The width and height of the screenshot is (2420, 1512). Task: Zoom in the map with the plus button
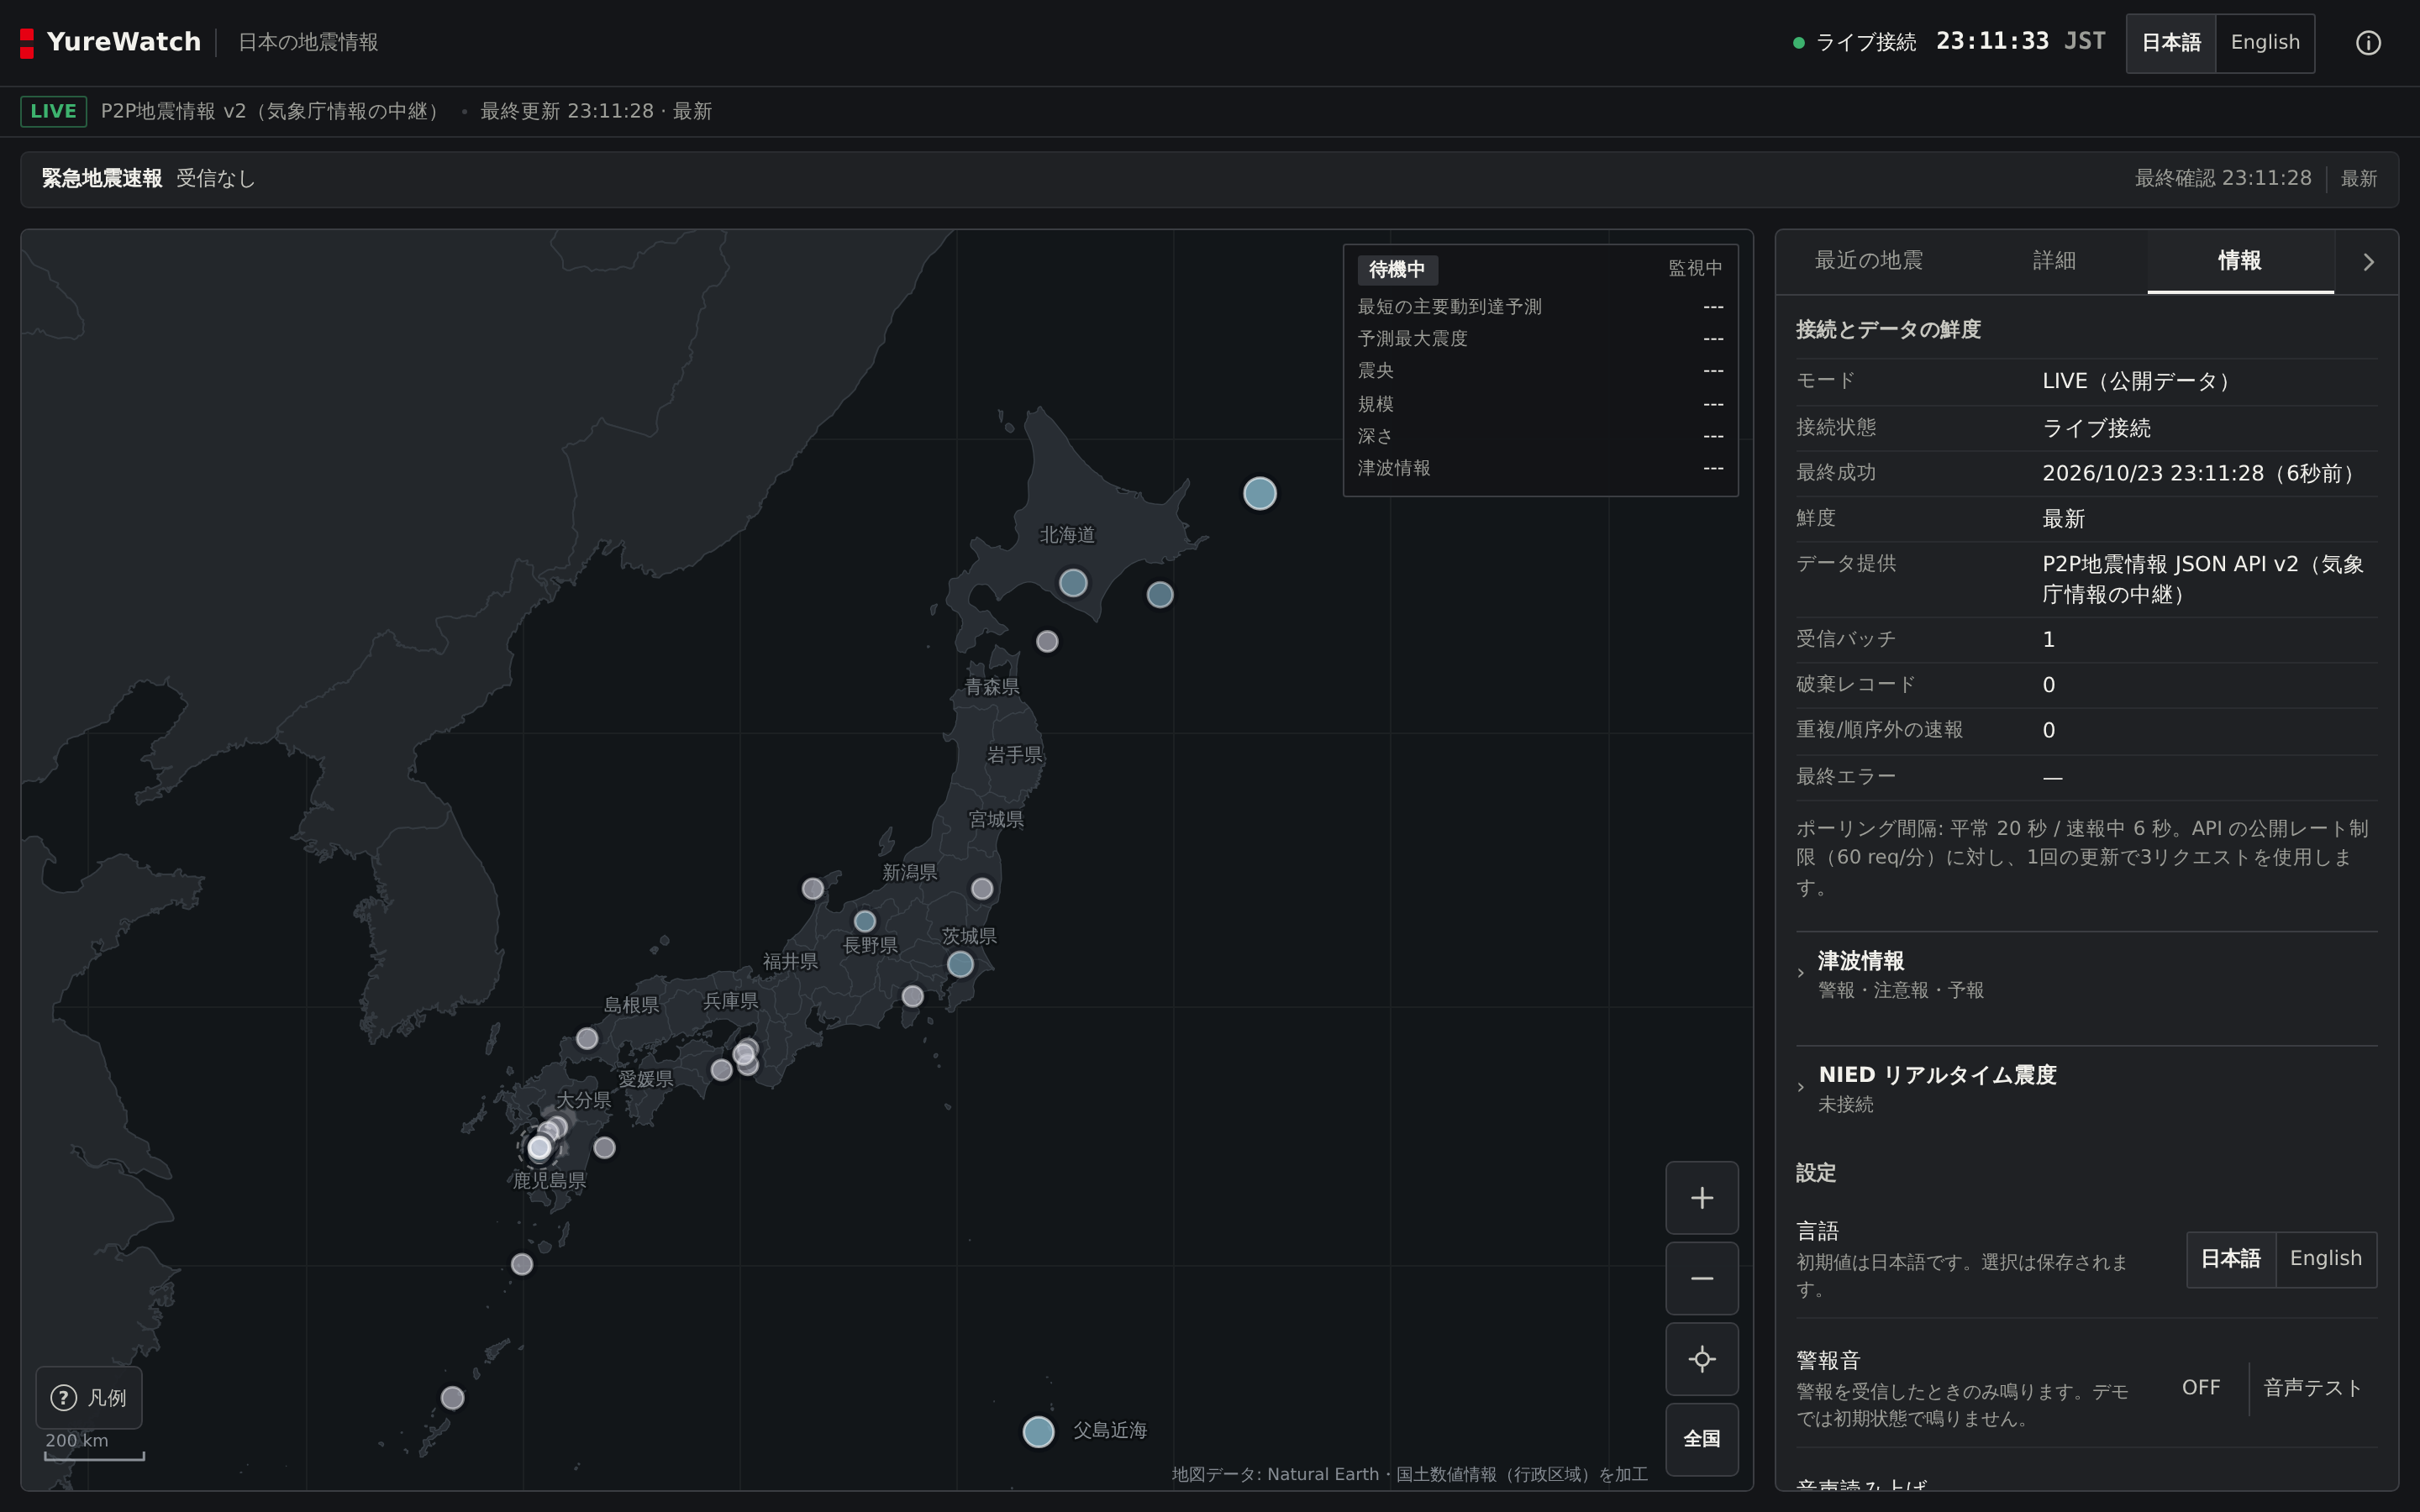(1701, 1197)
